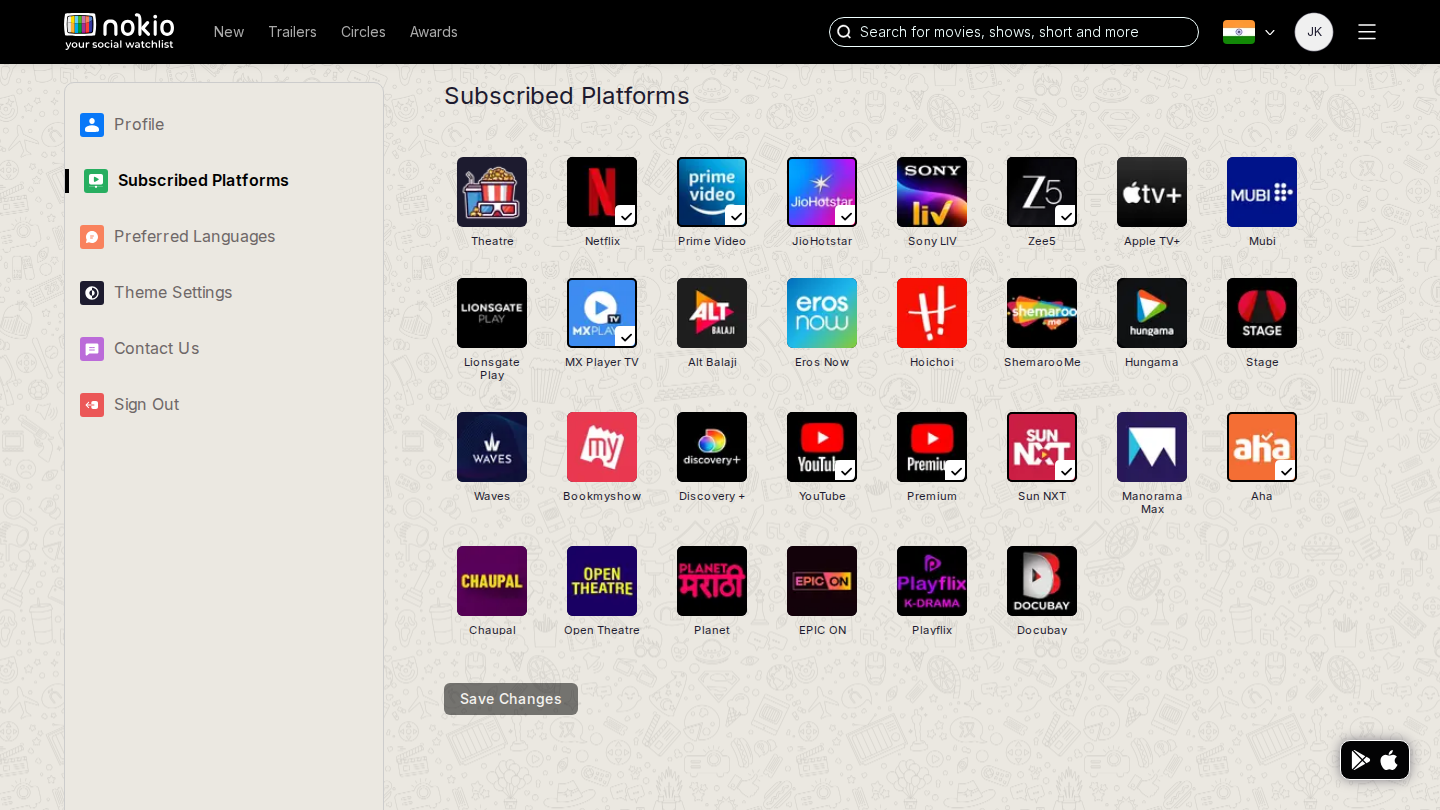Select the Eros Now platform icon
The height and width of the screenshot is (810, 1440).
pyautogui.click(x=822, y=313)
